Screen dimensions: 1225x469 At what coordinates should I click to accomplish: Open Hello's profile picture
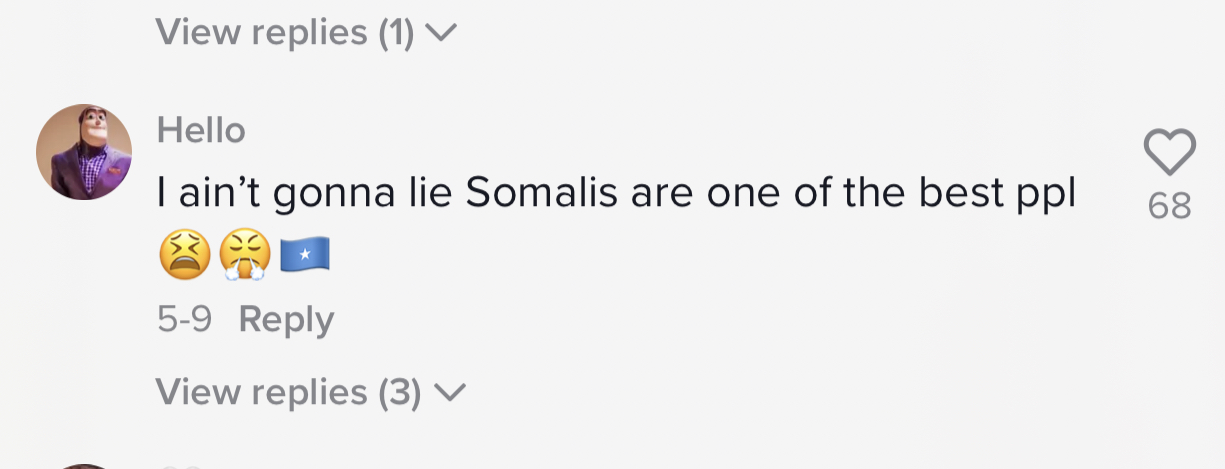84,152
